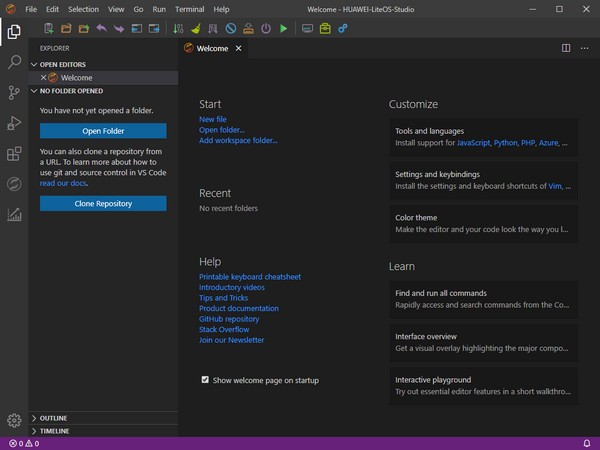Viewport: 600px width, 450px height.
Task: Click the green Run play toolbar icon
Action: click(284, 29)
